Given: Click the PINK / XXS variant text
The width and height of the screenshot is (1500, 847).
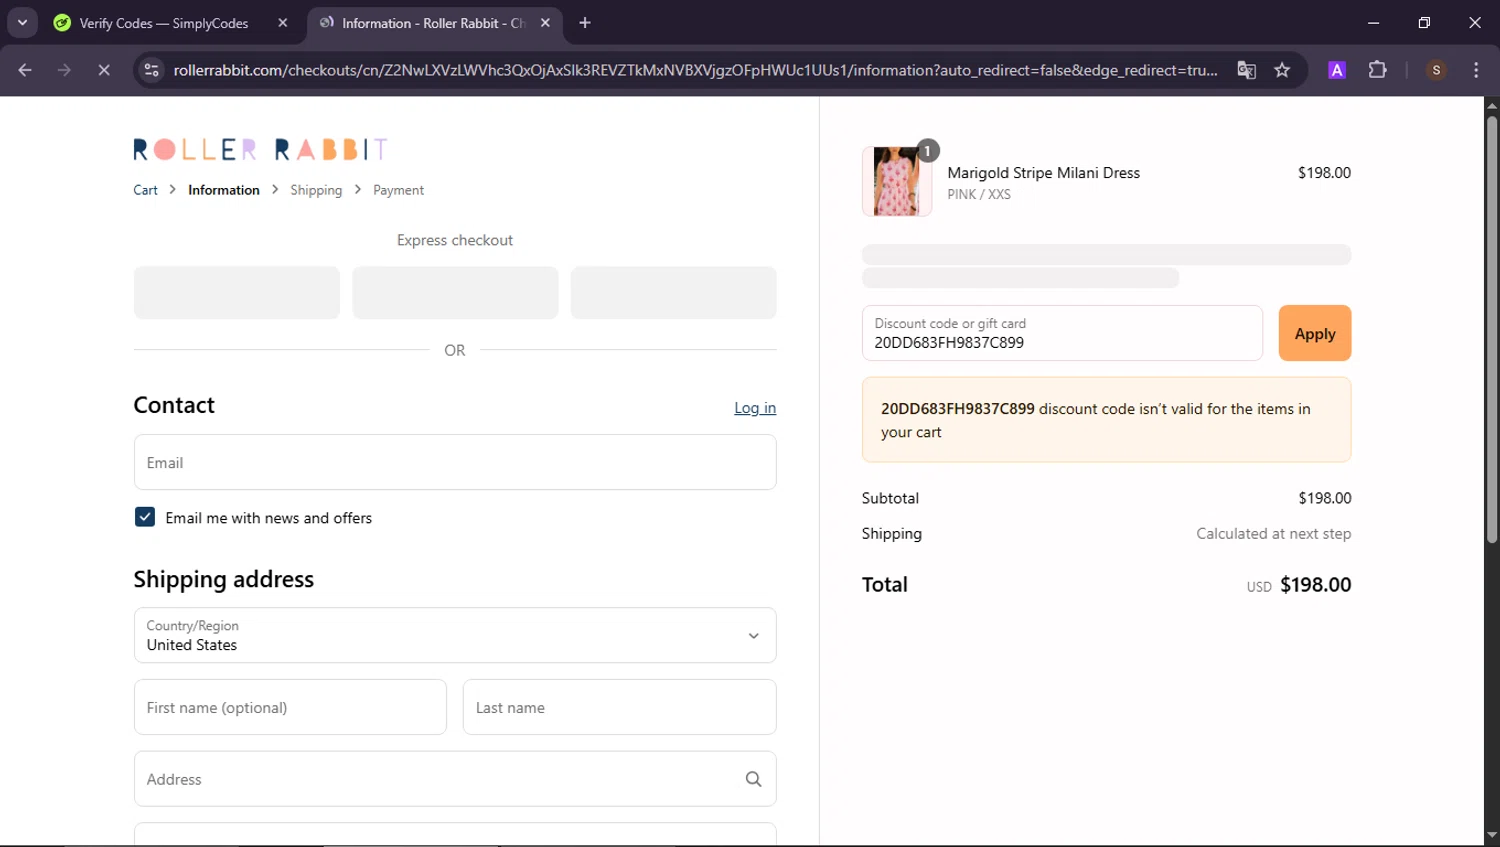Looking at the screenshot, I should pyautogui.click(x=979, y=194).
